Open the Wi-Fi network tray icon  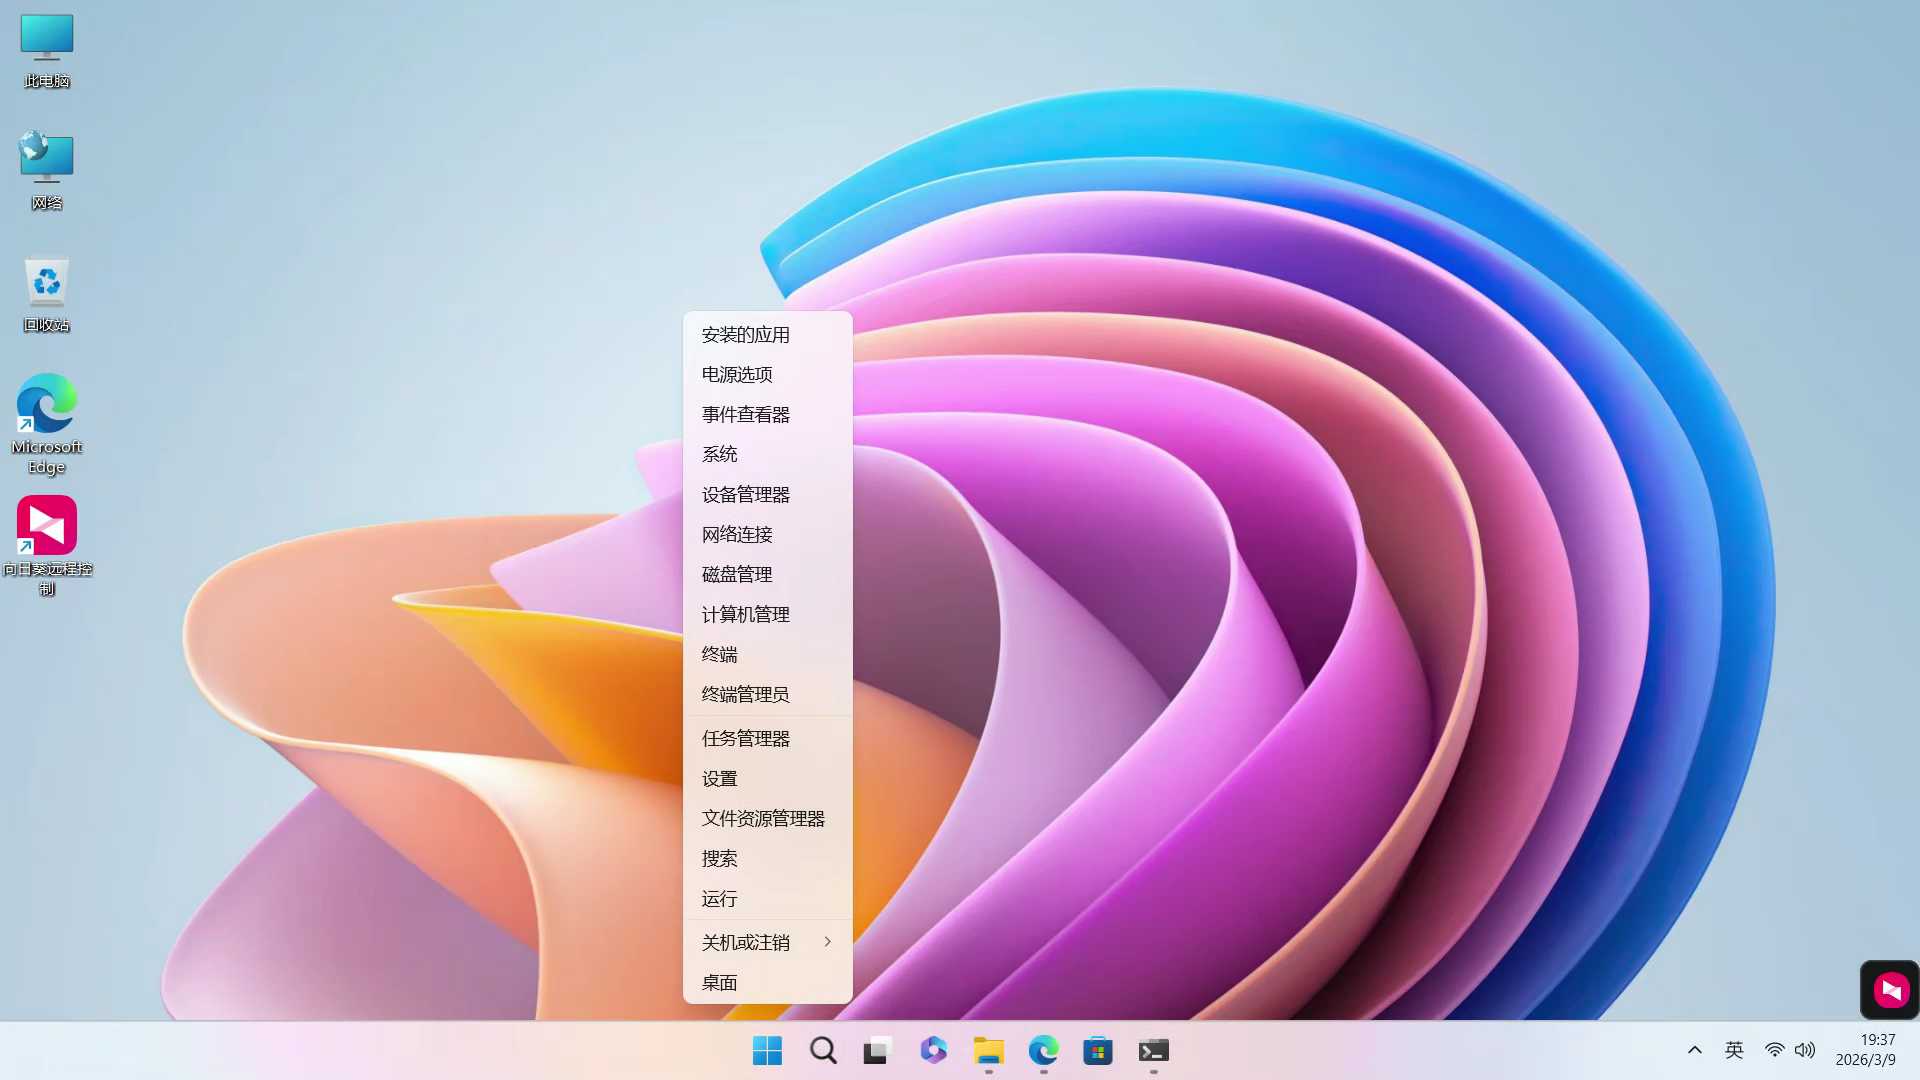pyautogui.click(x=1774, y=1050)
